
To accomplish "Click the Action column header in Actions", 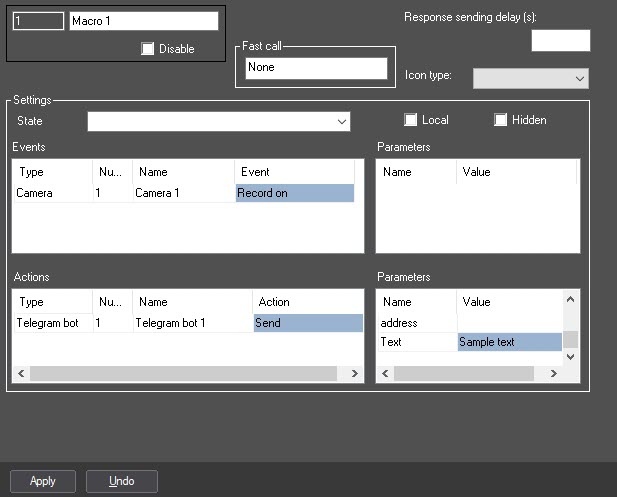I will 308,301.
